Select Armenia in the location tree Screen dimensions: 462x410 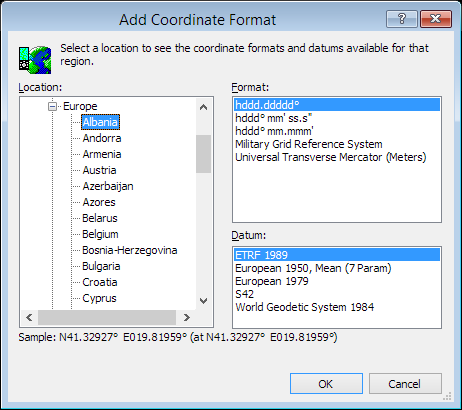point(102,154)
